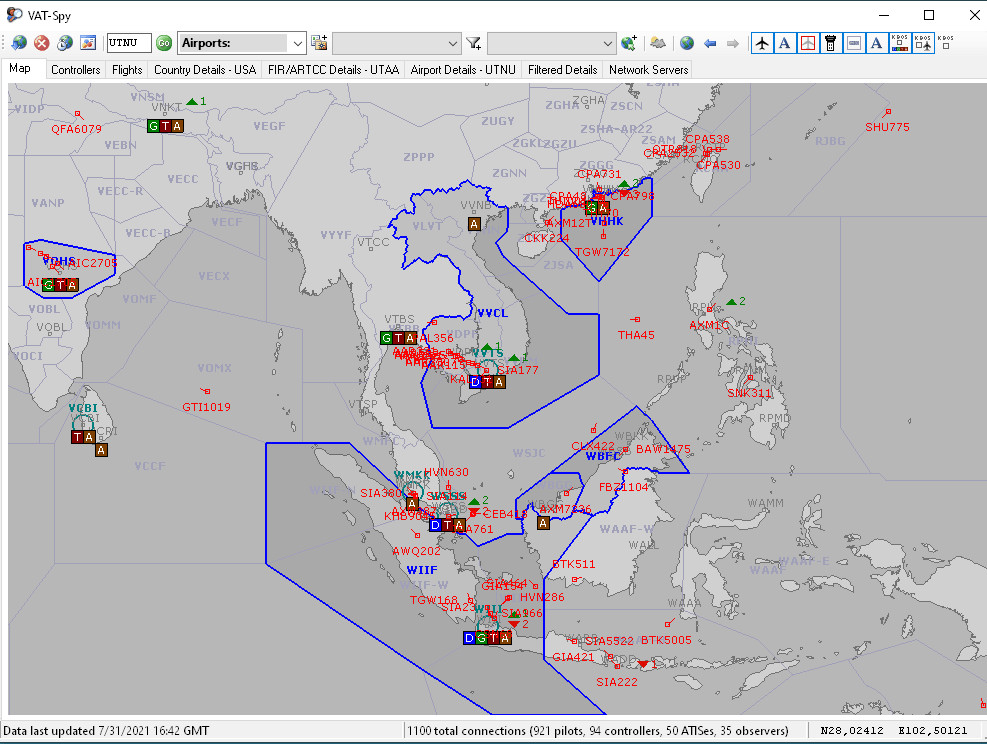Viewport: 987px width, 744px height.
Task: Click the red stop update icon
Action: [x=42, y=43]
